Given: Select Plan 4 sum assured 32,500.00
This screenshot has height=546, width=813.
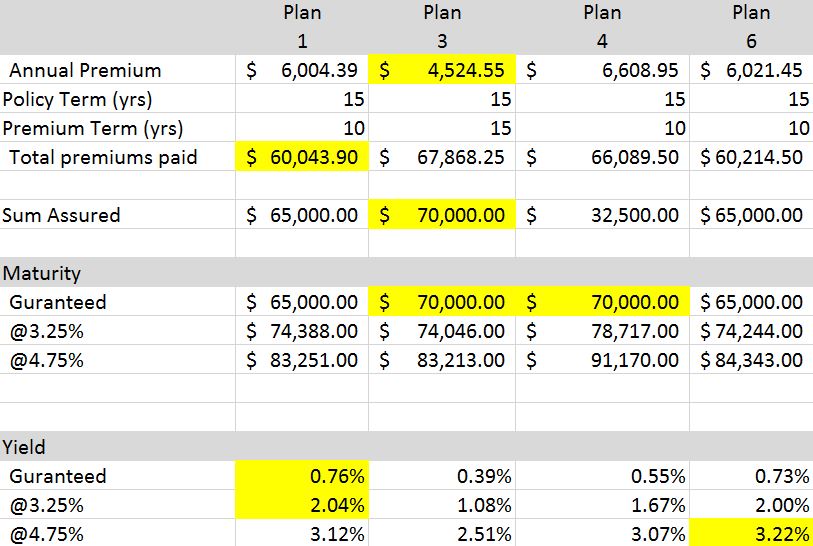Looking at the screenshot, I should tap(604, 215).
